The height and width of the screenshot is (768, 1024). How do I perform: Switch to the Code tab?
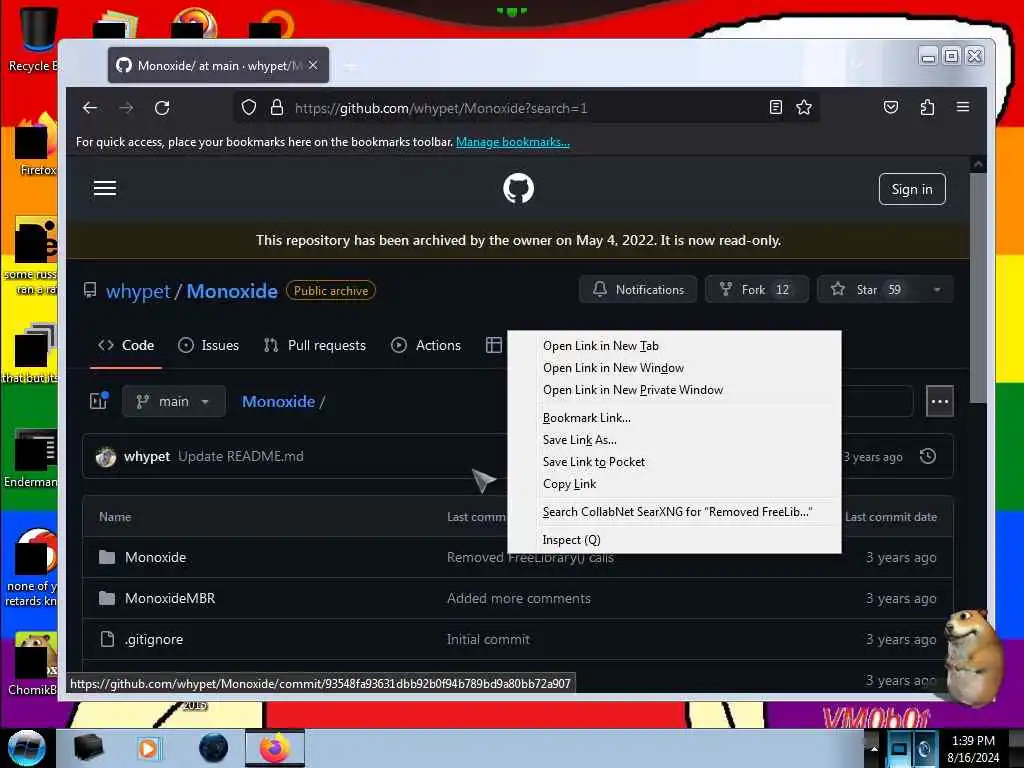point(126,345)
